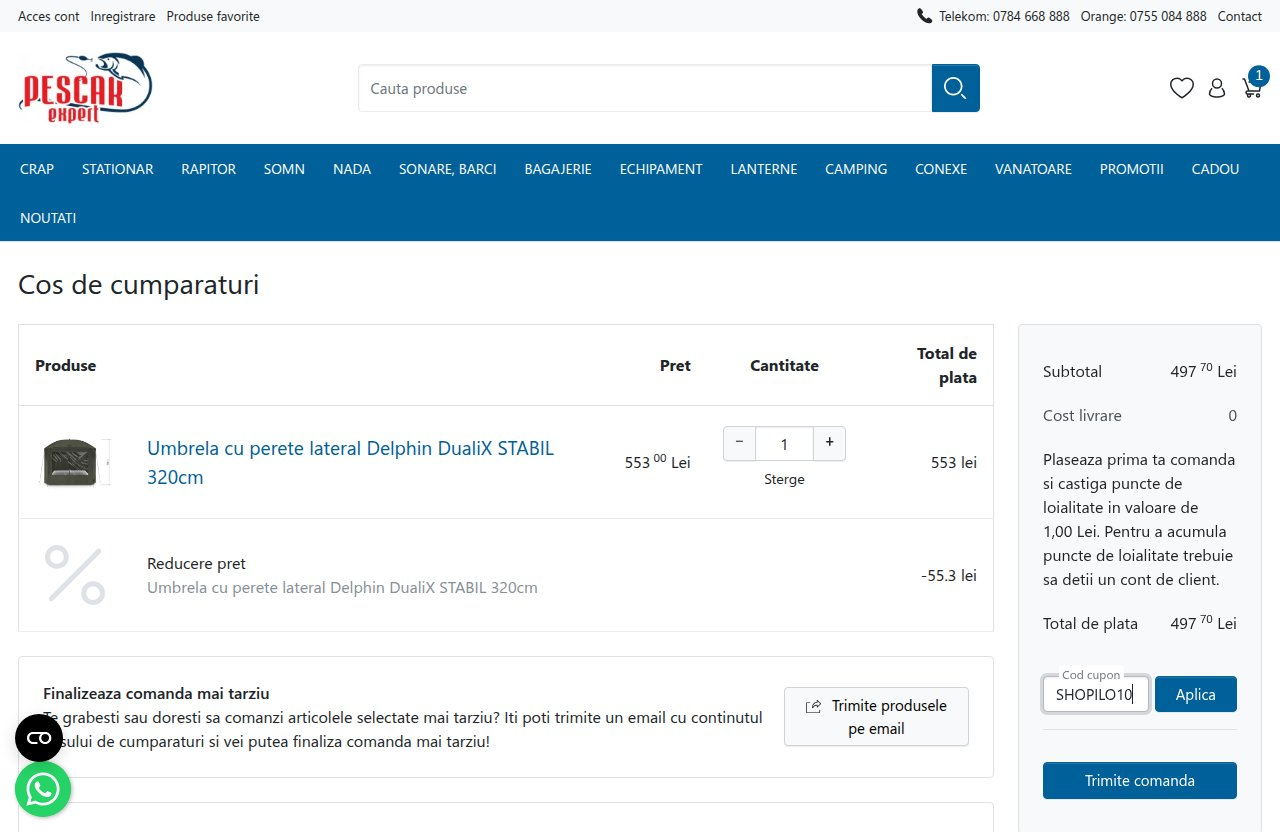
Task: Open the CRAP category menu
Action: click(x=37, y=169)
